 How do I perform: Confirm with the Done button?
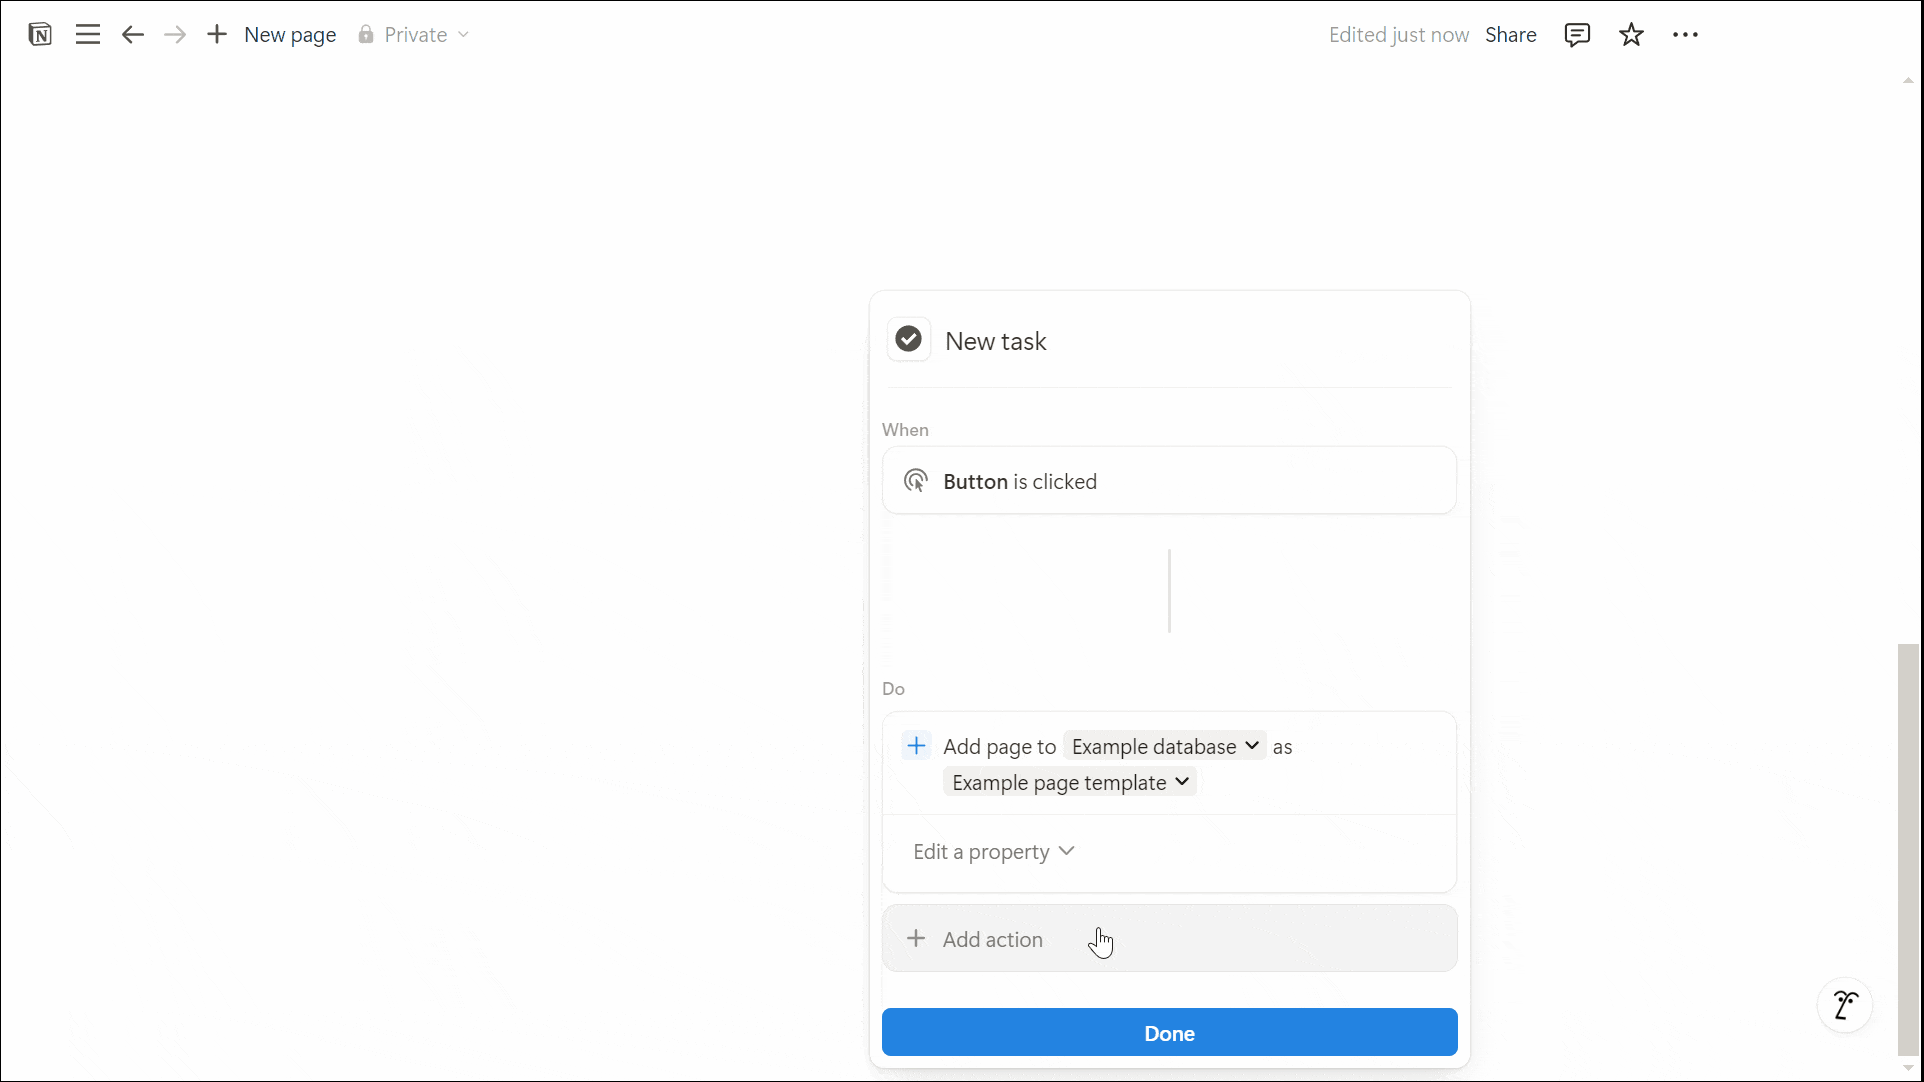(x=1169, y=1033)
